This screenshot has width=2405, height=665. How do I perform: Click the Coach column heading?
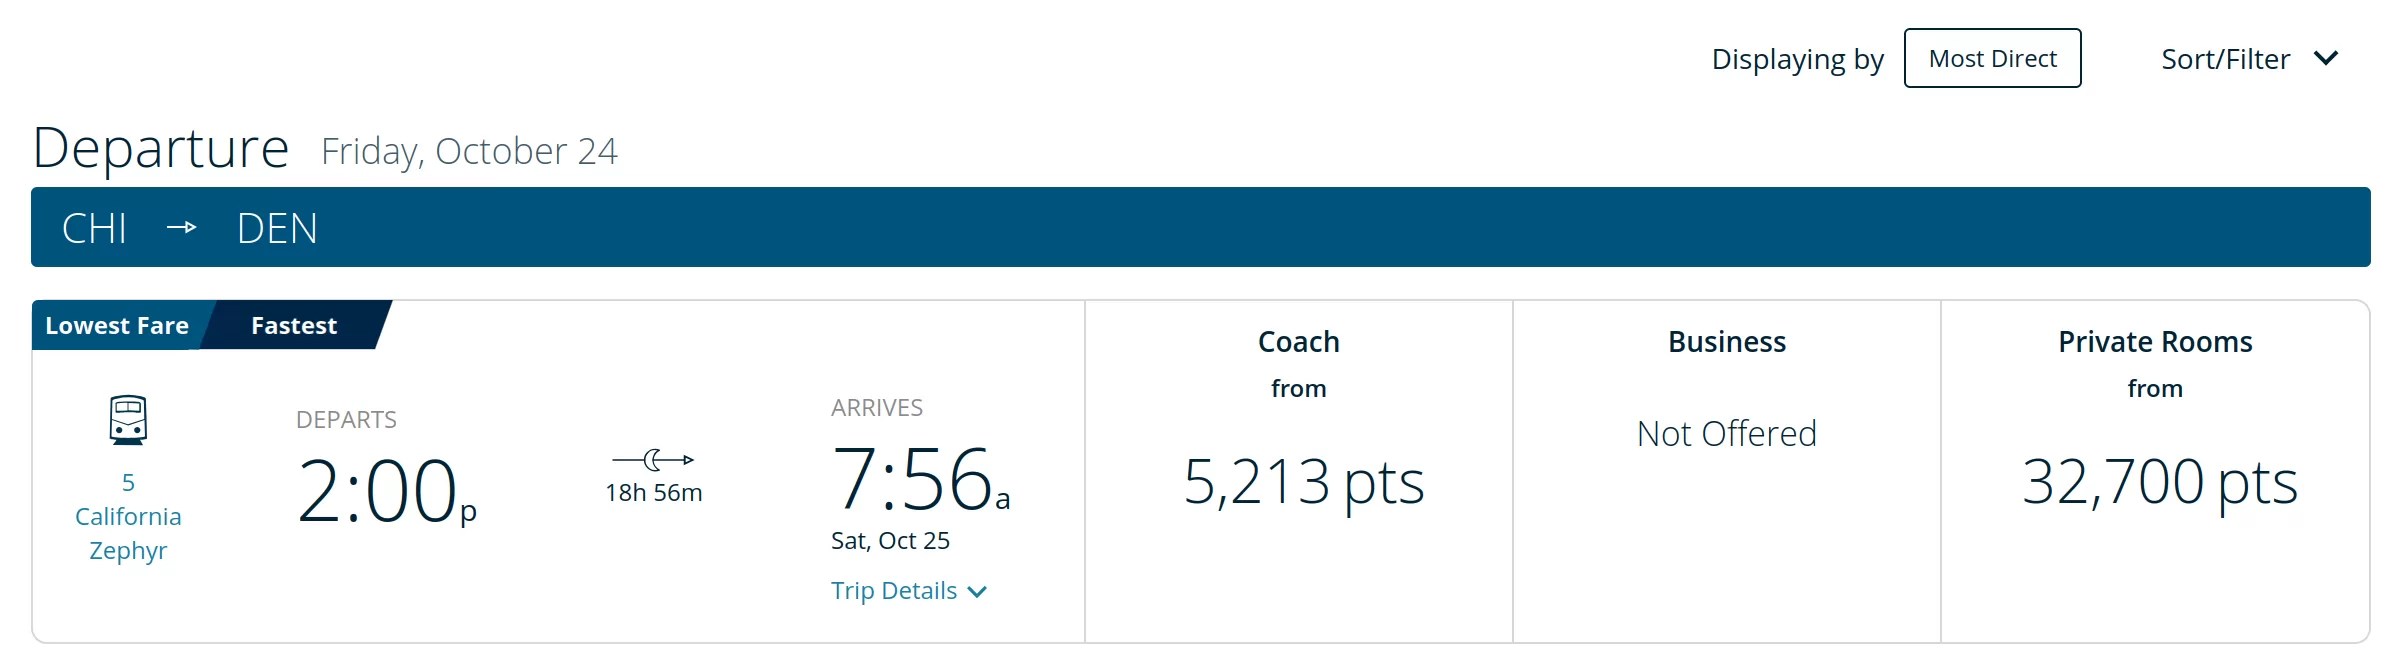1299,342
